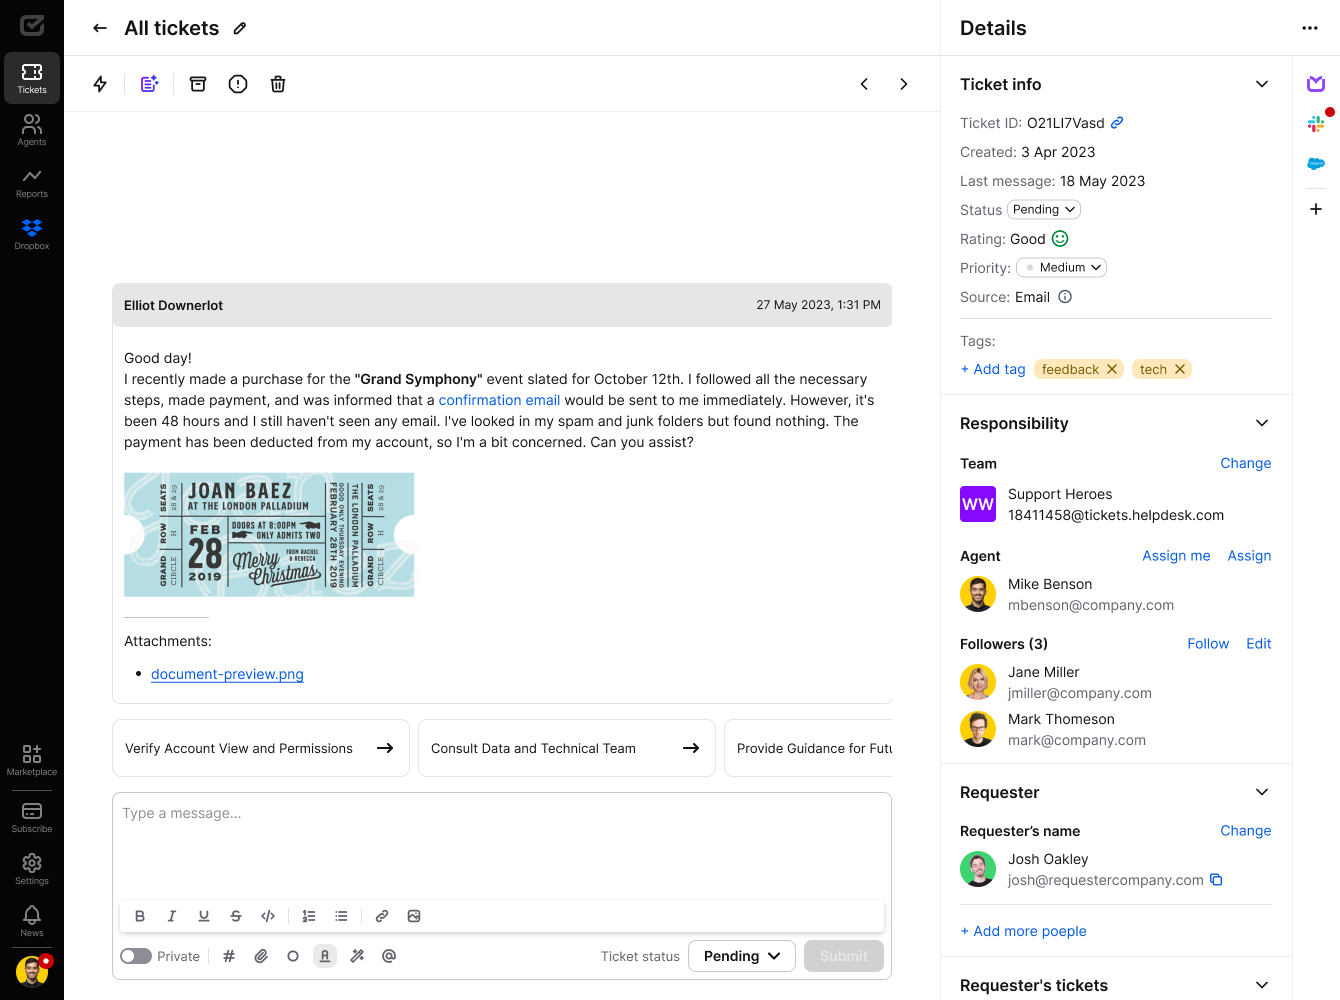1340x1000 pixels.
Task: Open Settings in the sidebar
Action: (x=32, y=869)
